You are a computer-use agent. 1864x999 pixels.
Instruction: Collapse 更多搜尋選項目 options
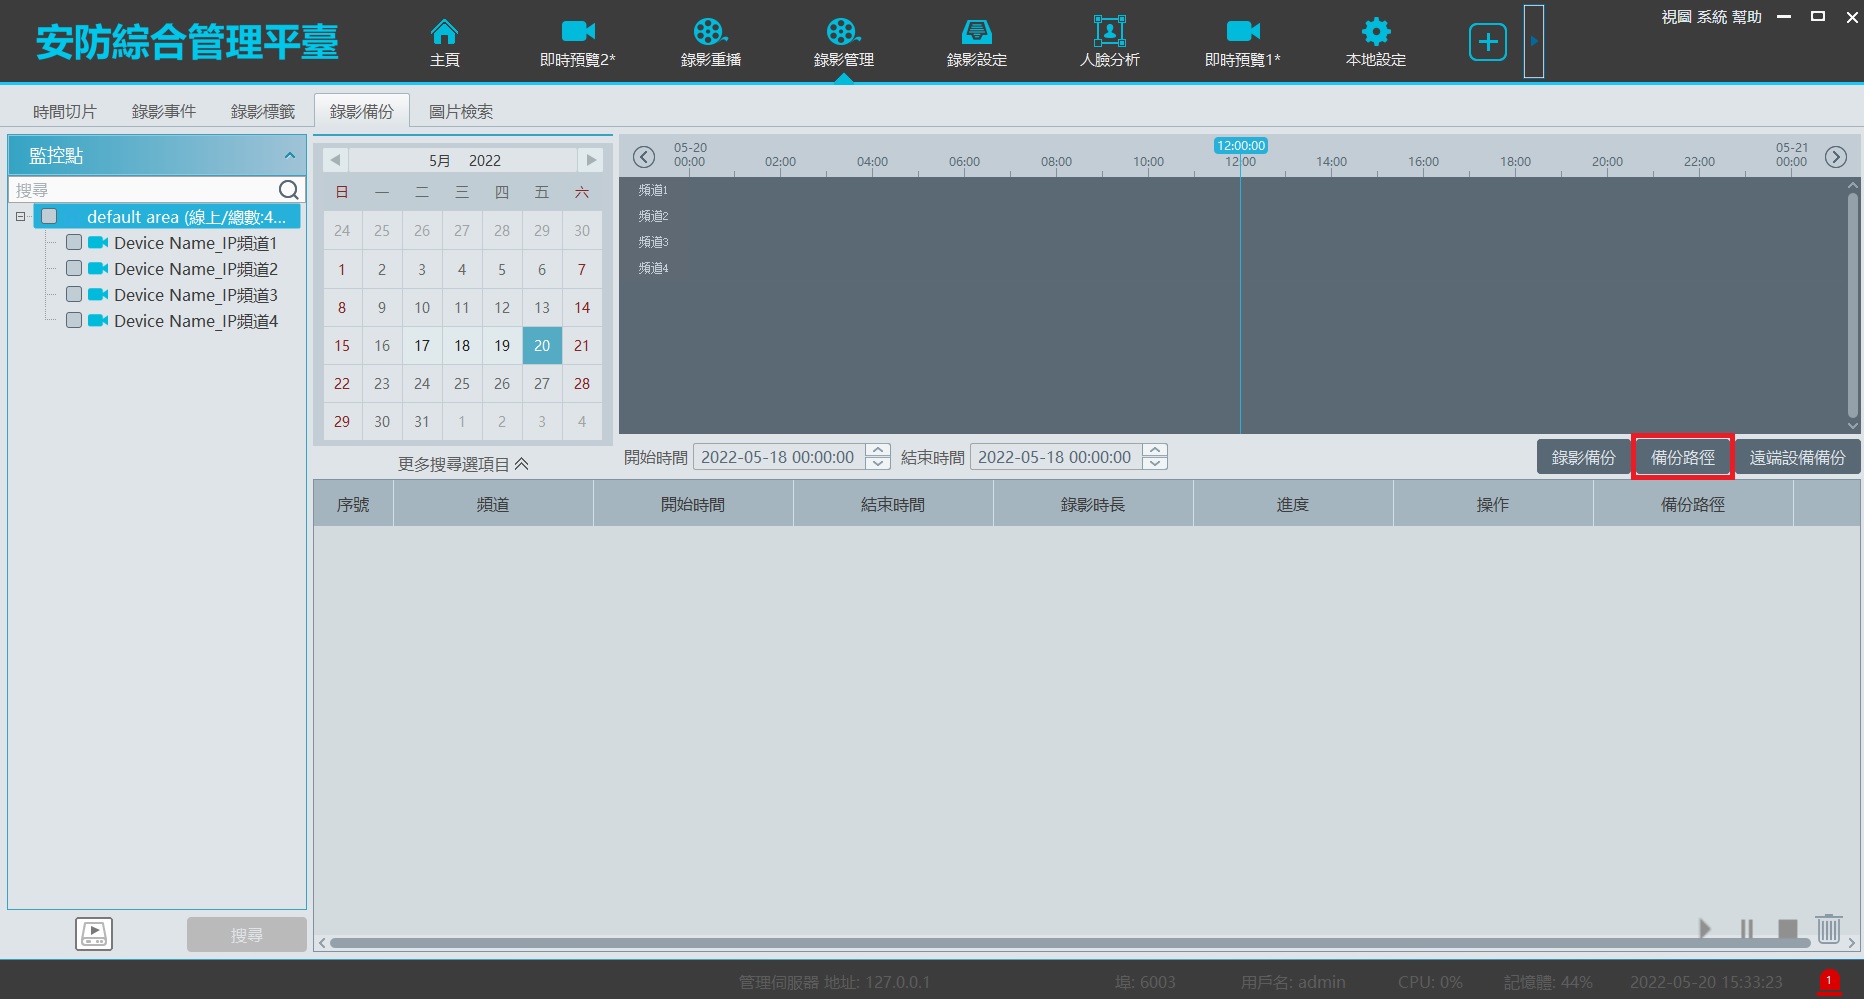(x=463, y=464)
